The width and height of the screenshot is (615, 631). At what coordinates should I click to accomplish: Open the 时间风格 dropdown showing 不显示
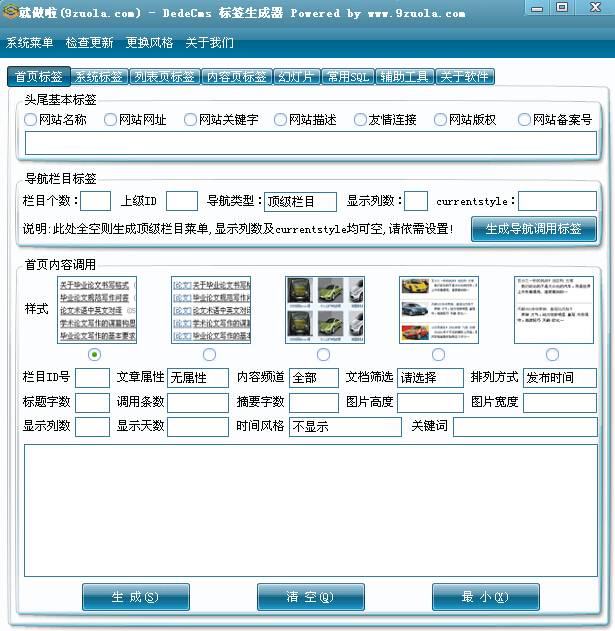point(345,427)
